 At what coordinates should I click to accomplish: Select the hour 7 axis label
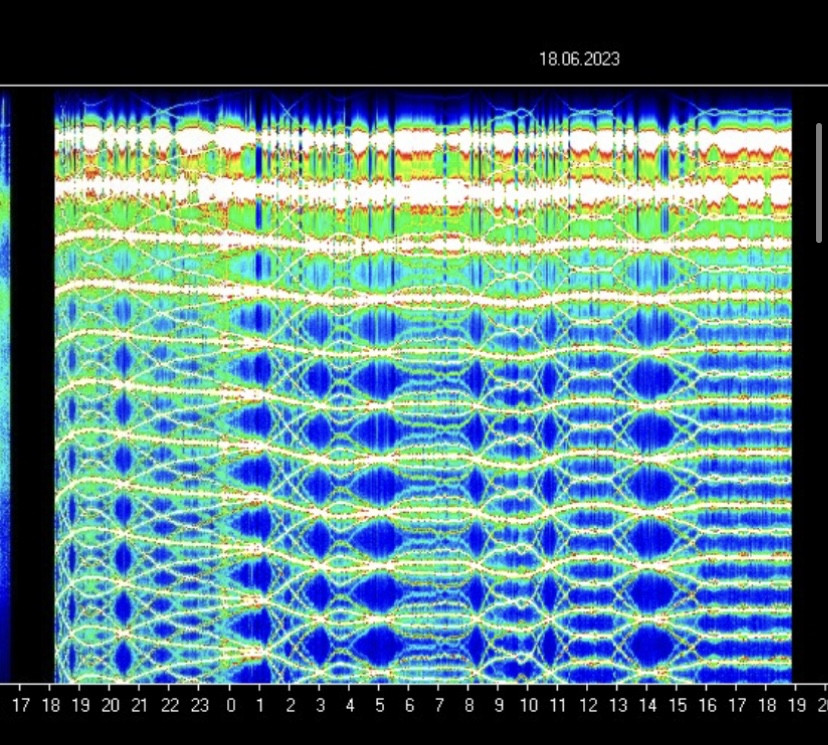point(439,706)
